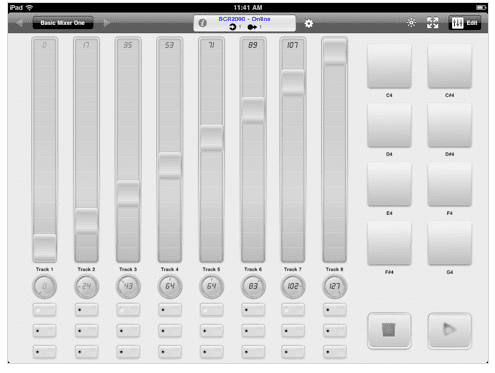Viewport: 495px width, 373px height.
Task: Hit the Stop transport button
Action: point(389,330)
